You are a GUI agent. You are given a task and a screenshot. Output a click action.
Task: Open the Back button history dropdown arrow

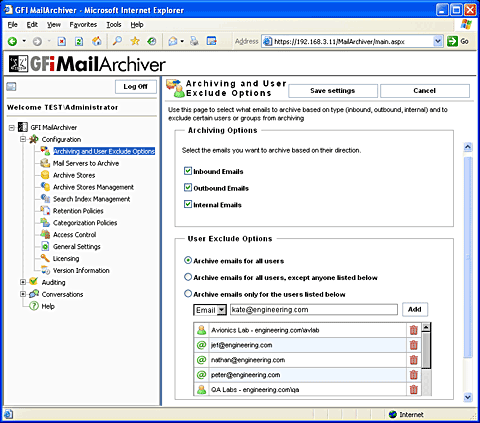[24, 41]
